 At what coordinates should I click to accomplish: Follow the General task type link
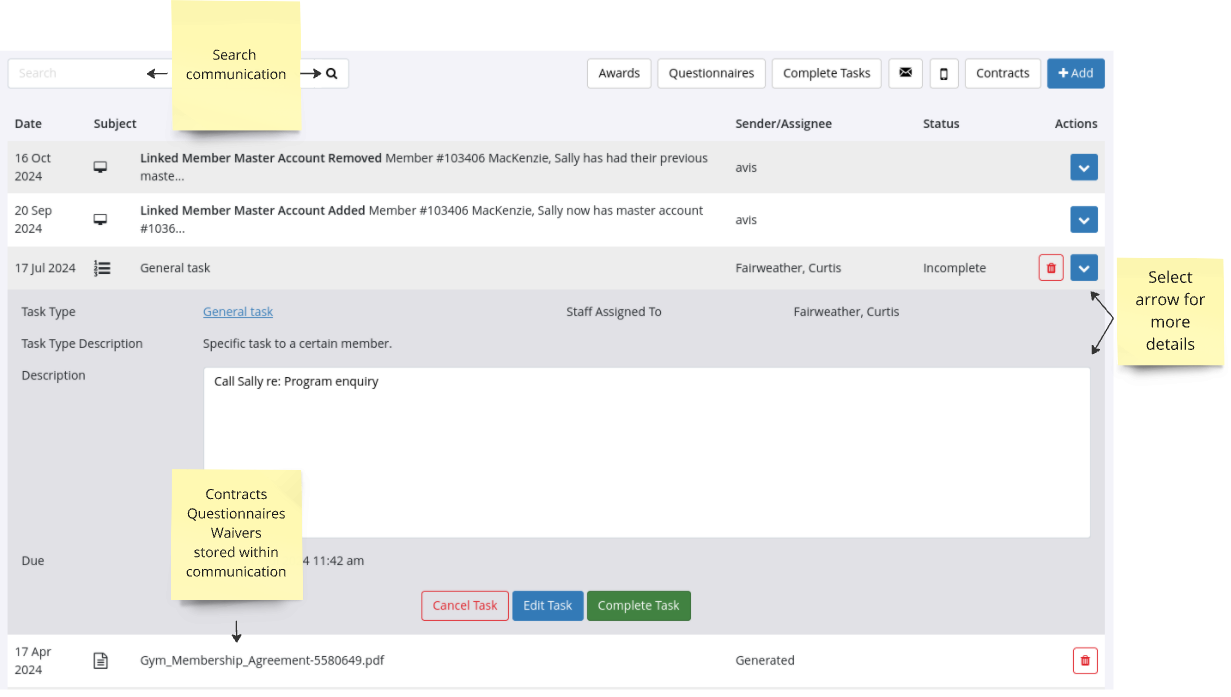coord(238,312)
